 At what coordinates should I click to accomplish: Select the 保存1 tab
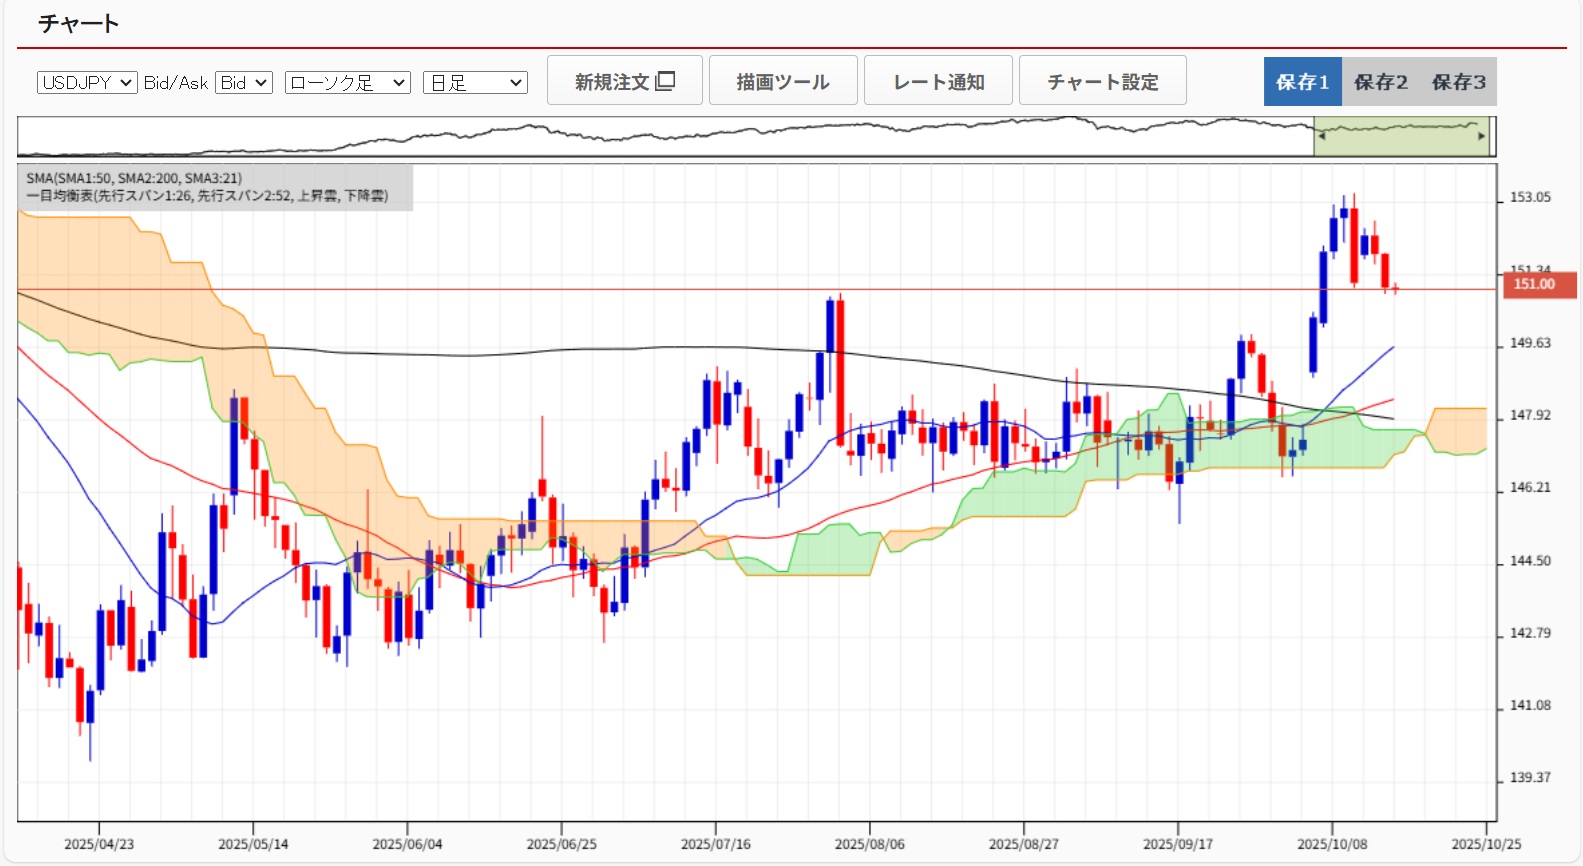[1302, 82]
